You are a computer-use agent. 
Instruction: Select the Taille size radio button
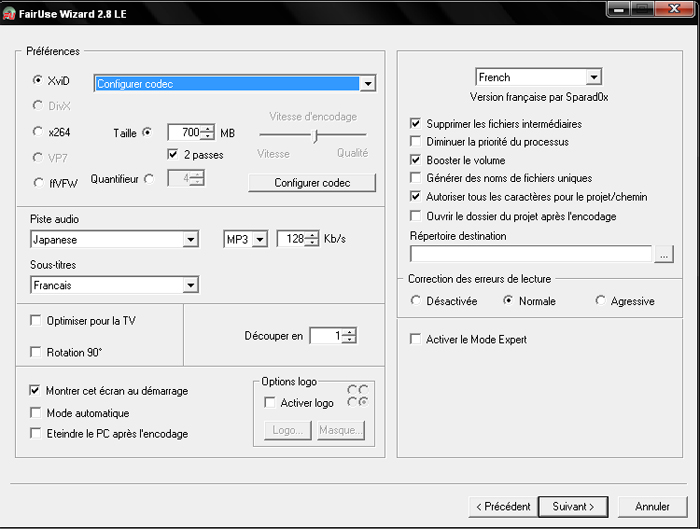(147, 132)
